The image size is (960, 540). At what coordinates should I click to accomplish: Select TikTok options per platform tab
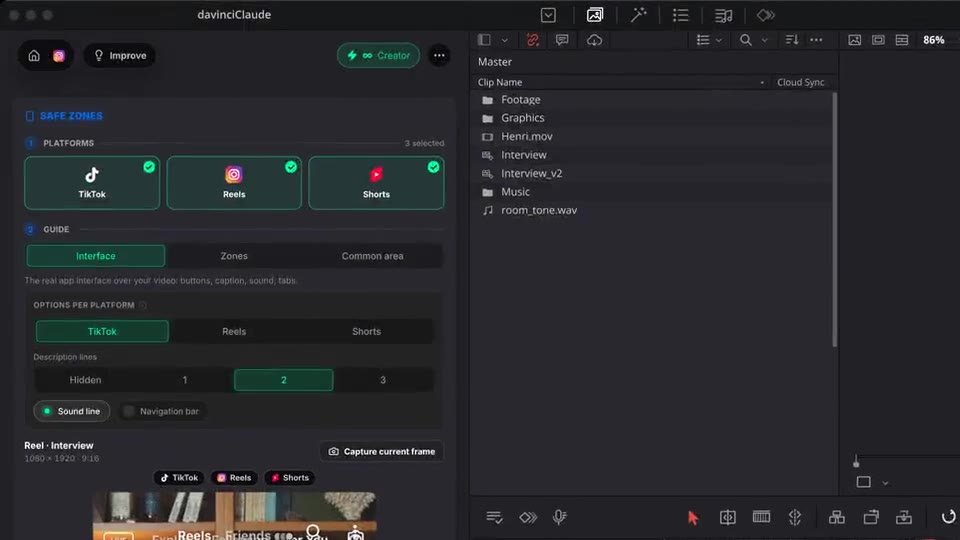tap(102, 331)
